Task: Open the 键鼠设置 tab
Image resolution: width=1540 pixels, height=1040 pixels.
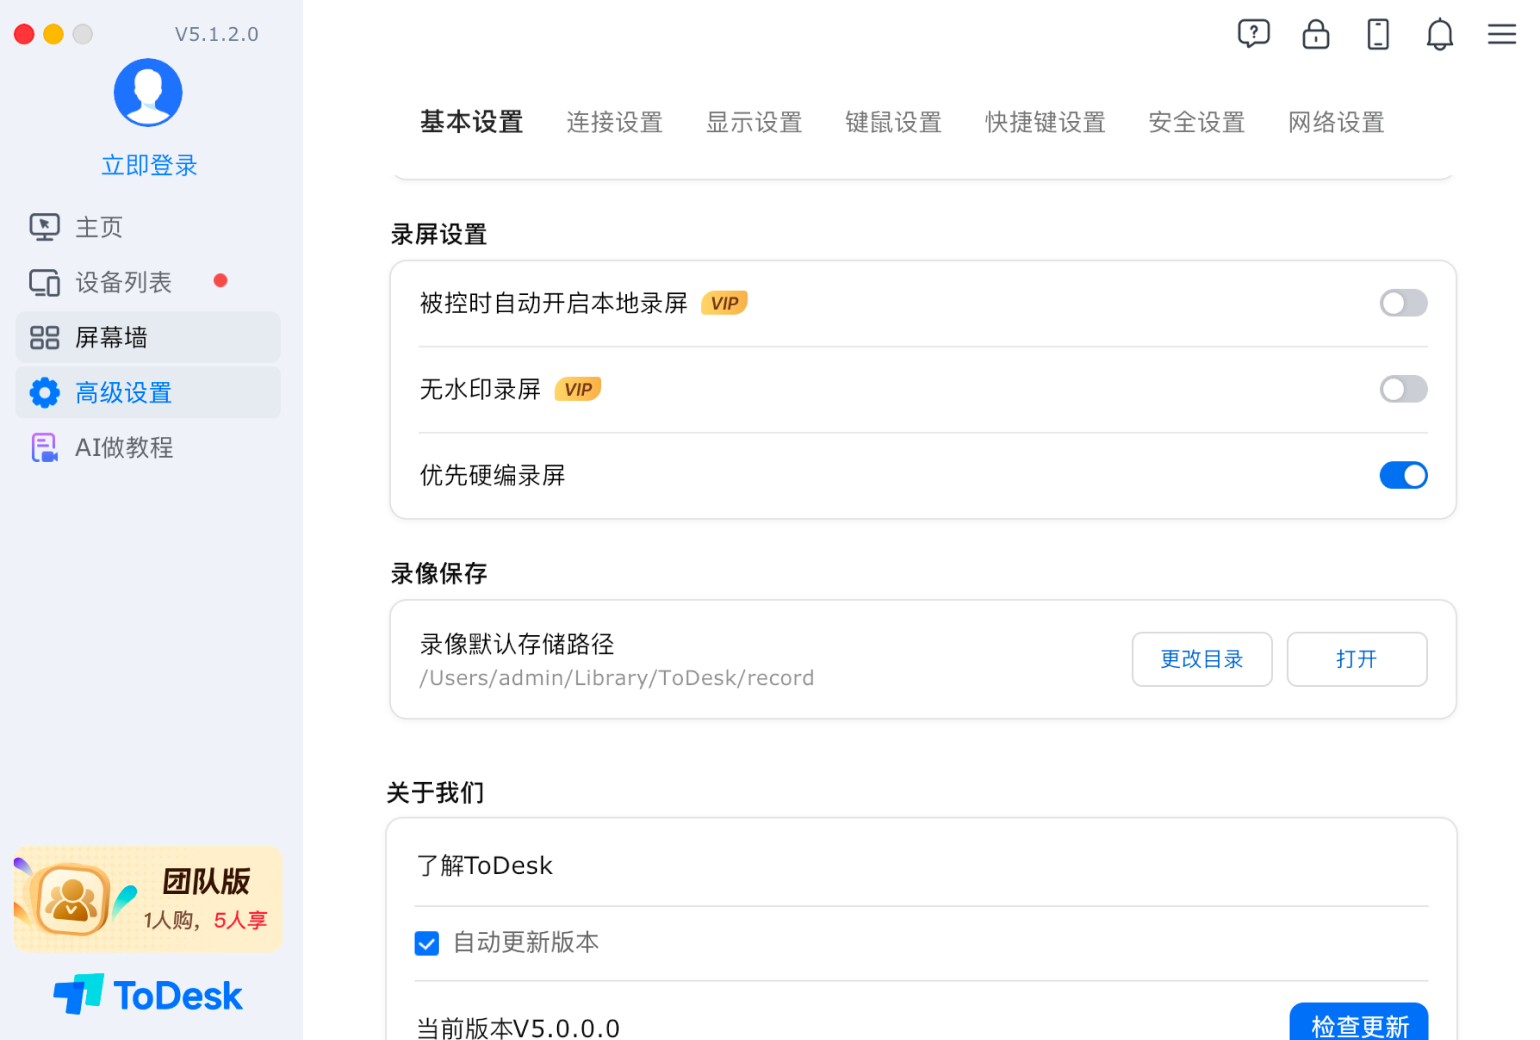Action: [894, 122]
